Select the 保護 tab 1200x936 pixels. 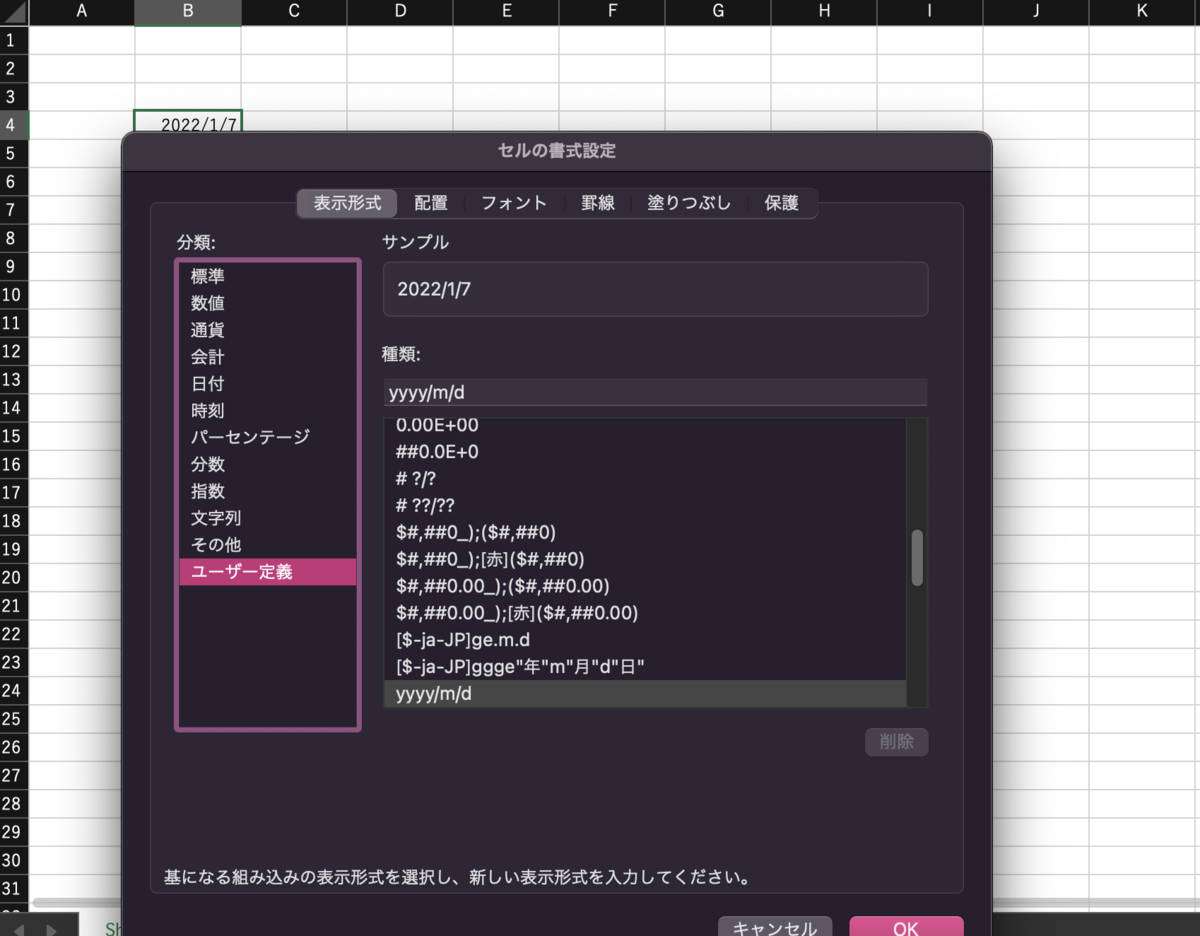point(782,203)
